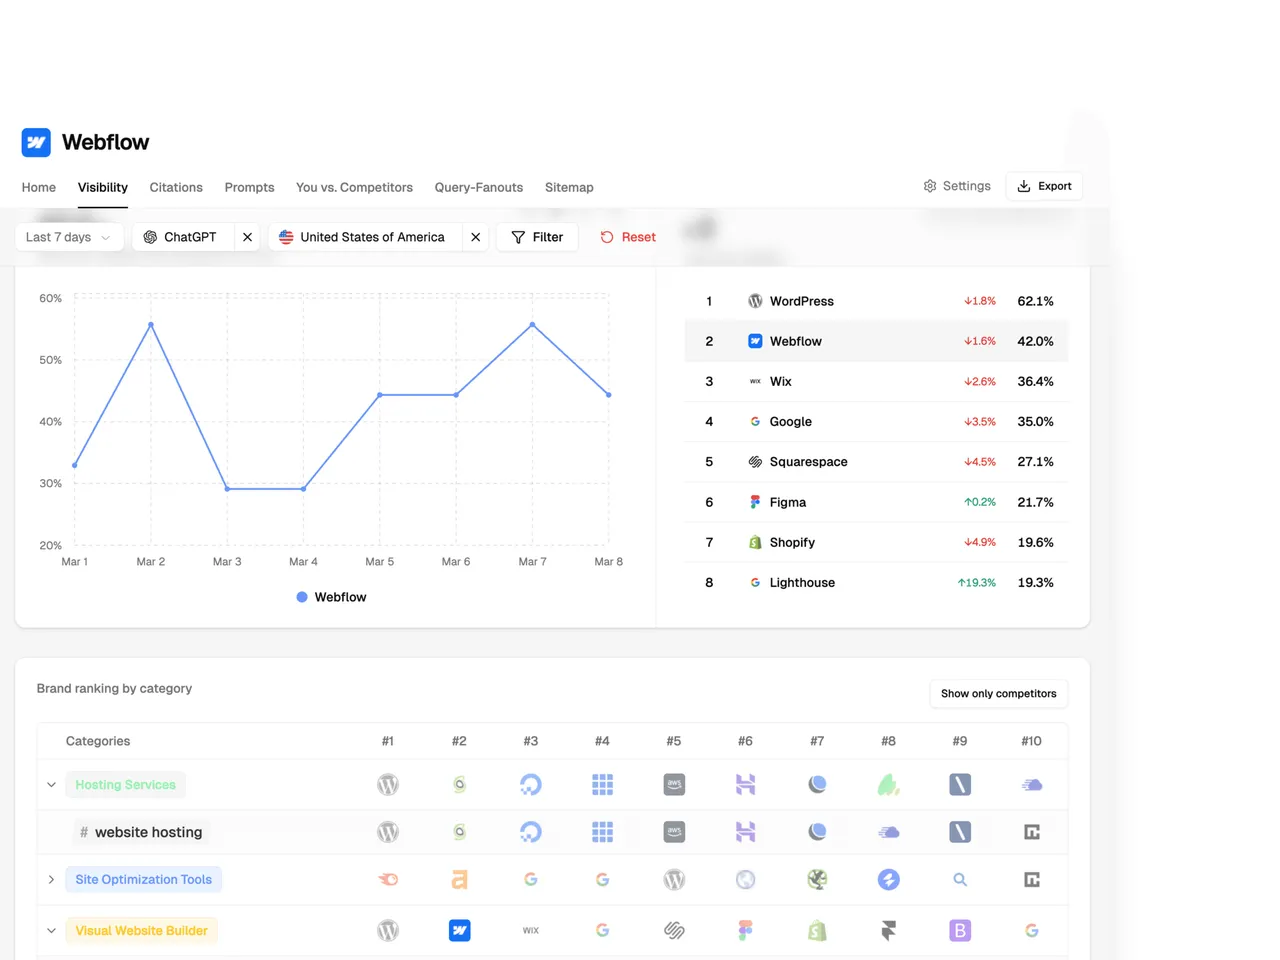1280x960 pixels.
Task: Click the Wix row in ranking list
Action: point(876,381)
